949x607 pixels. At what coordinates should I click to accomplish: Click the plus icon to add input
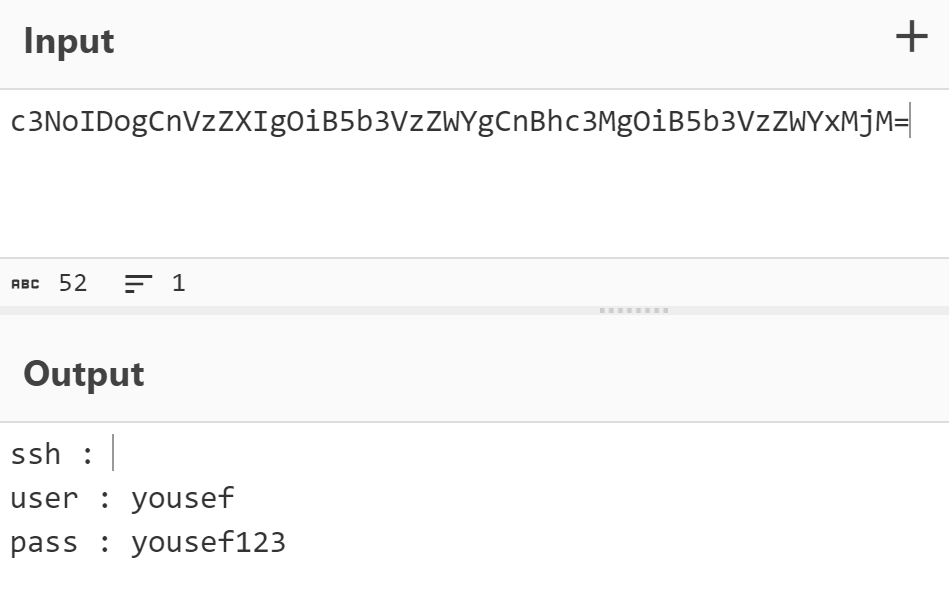point(911,38)
